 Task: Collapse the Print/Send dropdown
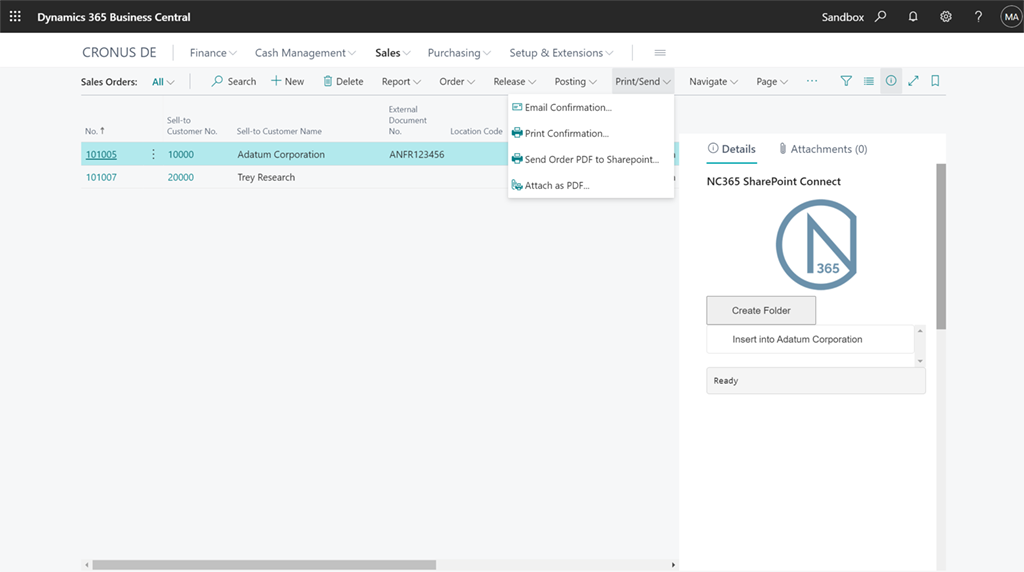pos(643,81)
